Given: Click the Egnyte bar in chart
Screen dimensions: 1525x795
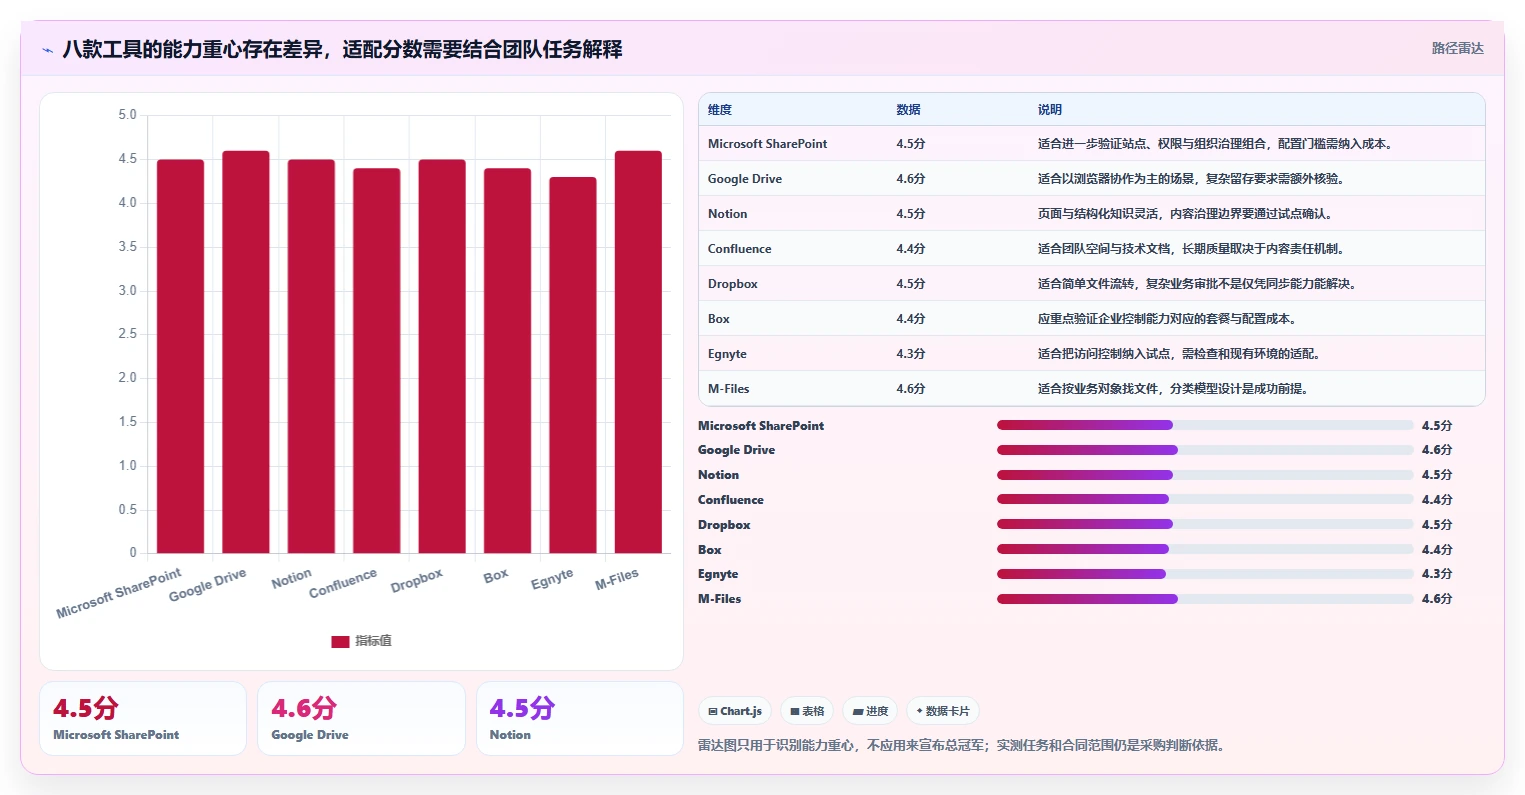Looking at the screenshot, I should 573,365.
